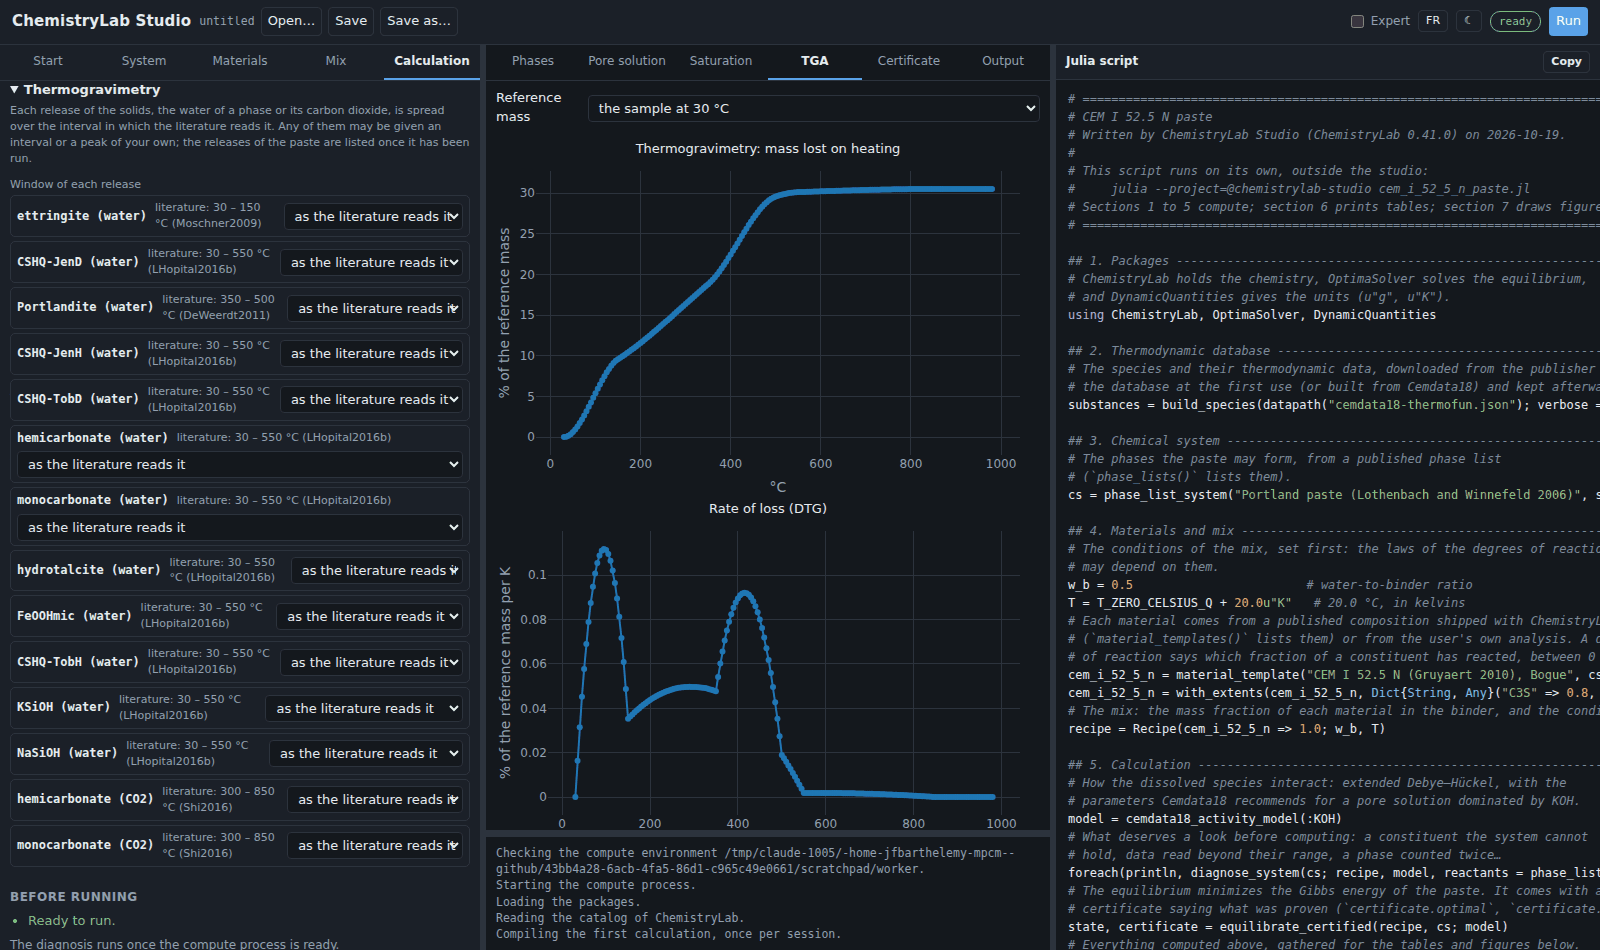Open monocarbonate (CO2) window dropdown
Image resolution: width=1600 pixels, height=950 pixels.
coord(375,845)
